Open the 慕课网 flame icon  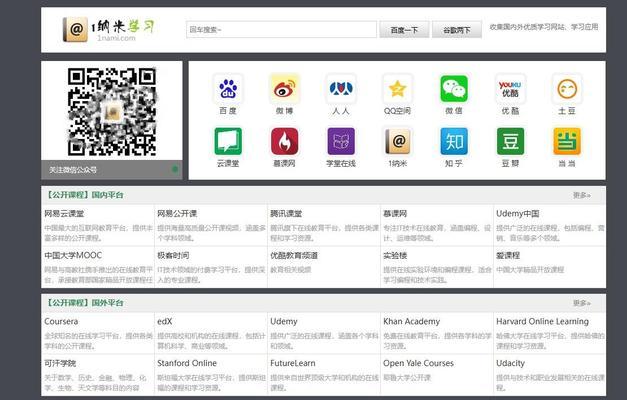(x=284, y=141)
